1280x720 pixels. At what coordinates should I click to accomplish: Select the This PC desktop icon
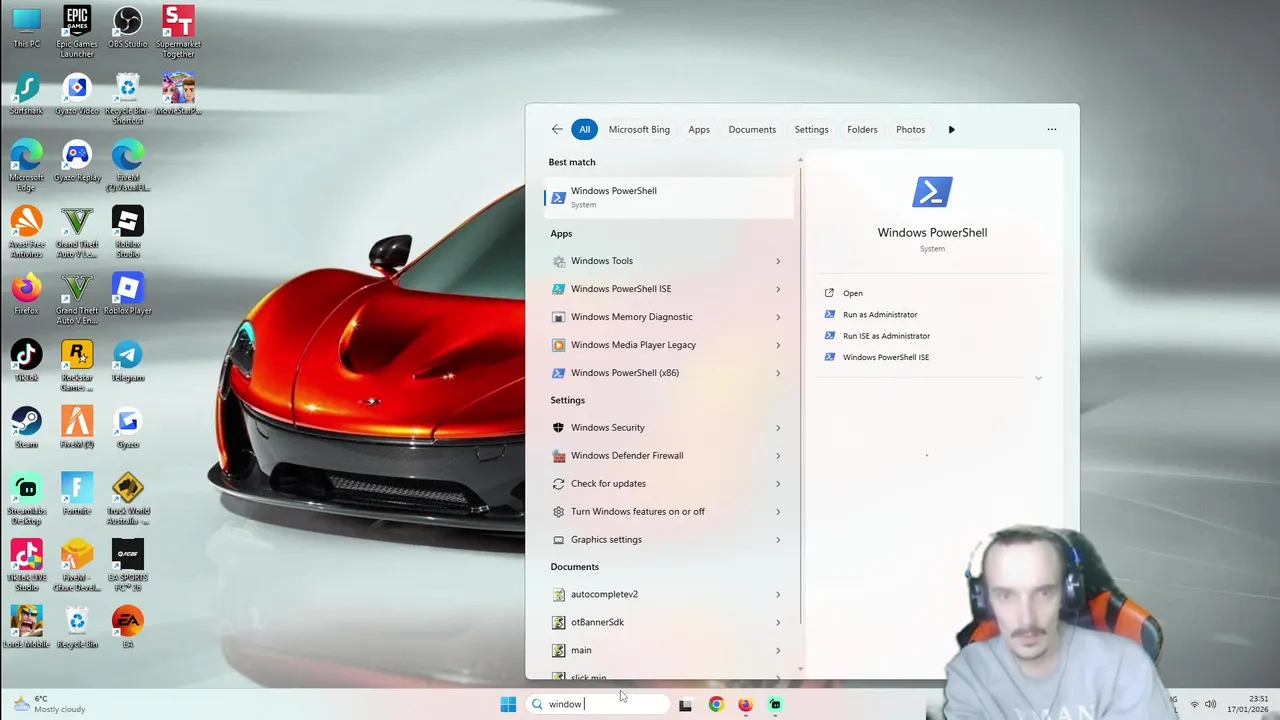[x=27, y=28]
